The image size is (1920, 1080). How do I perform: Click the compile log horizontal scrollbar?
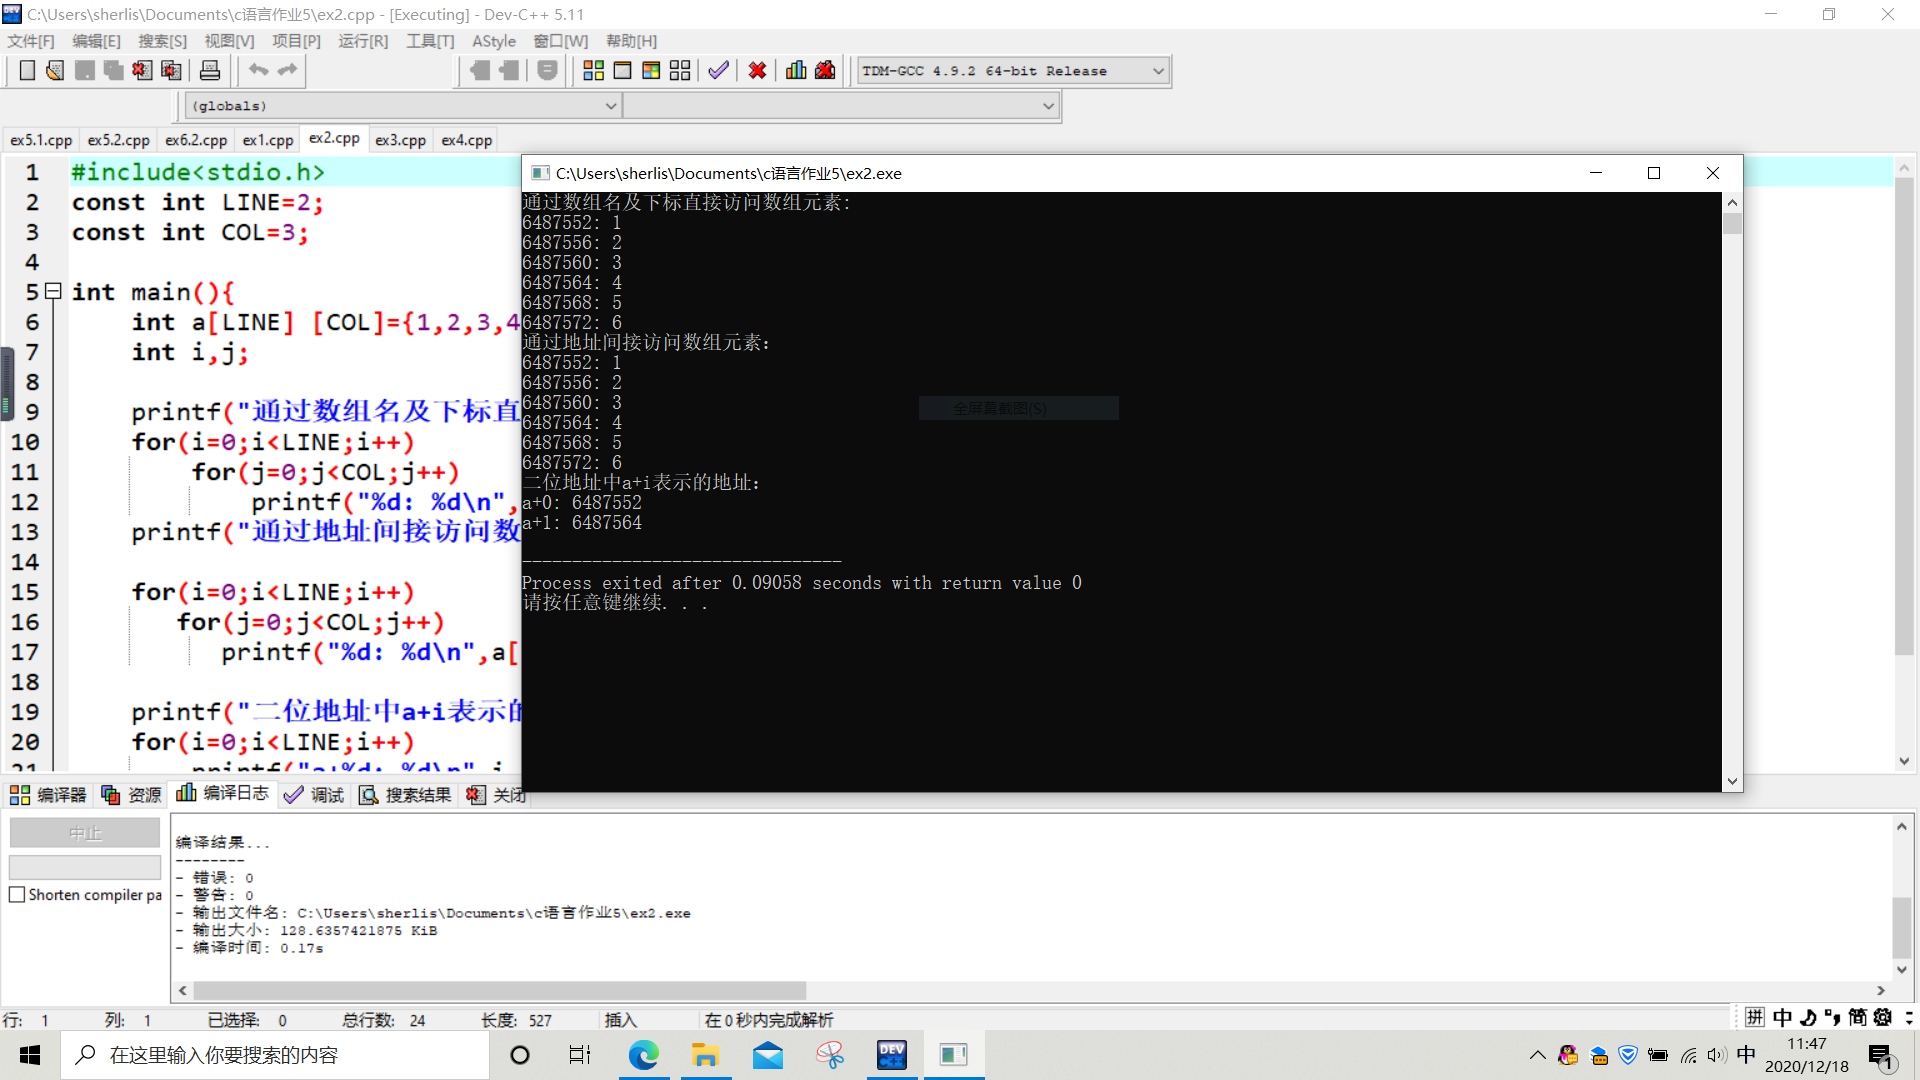(x=500, y=990)
